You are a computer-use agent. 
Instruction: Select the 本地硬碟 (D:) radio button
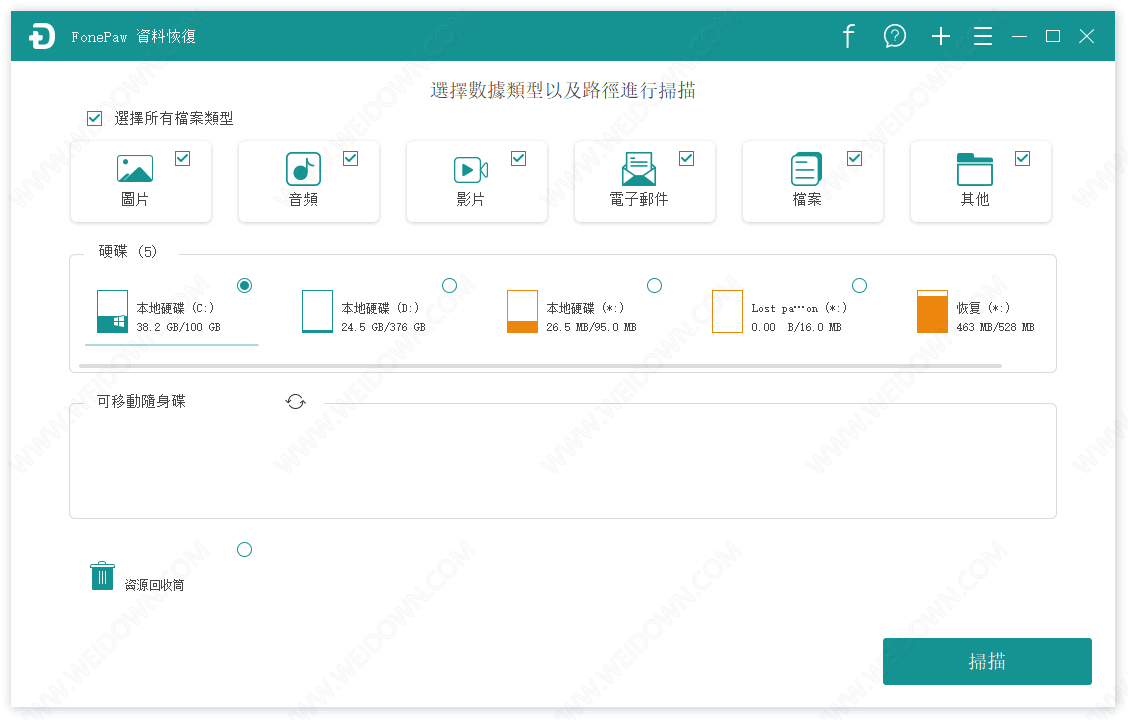449,286
